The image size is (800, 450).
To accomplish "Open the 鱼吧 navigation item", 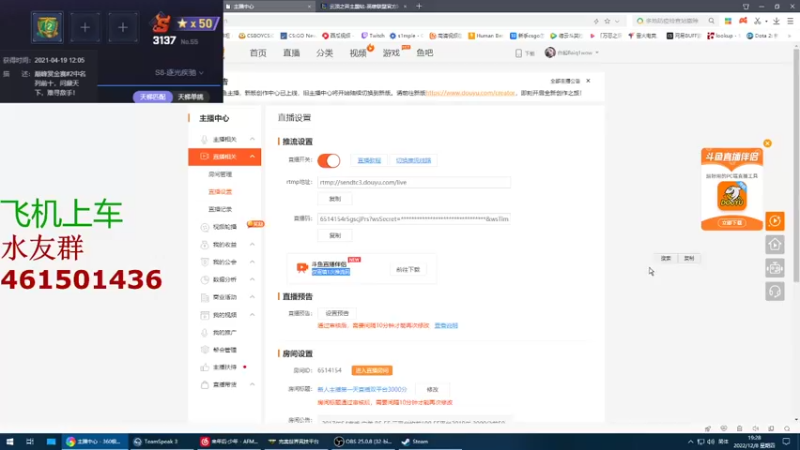I will (424, 53).
